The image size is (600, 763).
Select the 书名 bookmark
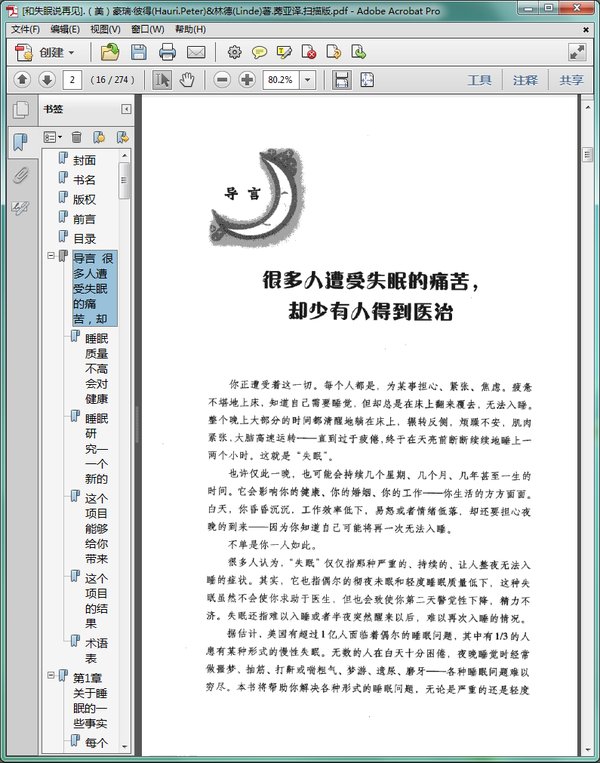[x=84, y=180]
